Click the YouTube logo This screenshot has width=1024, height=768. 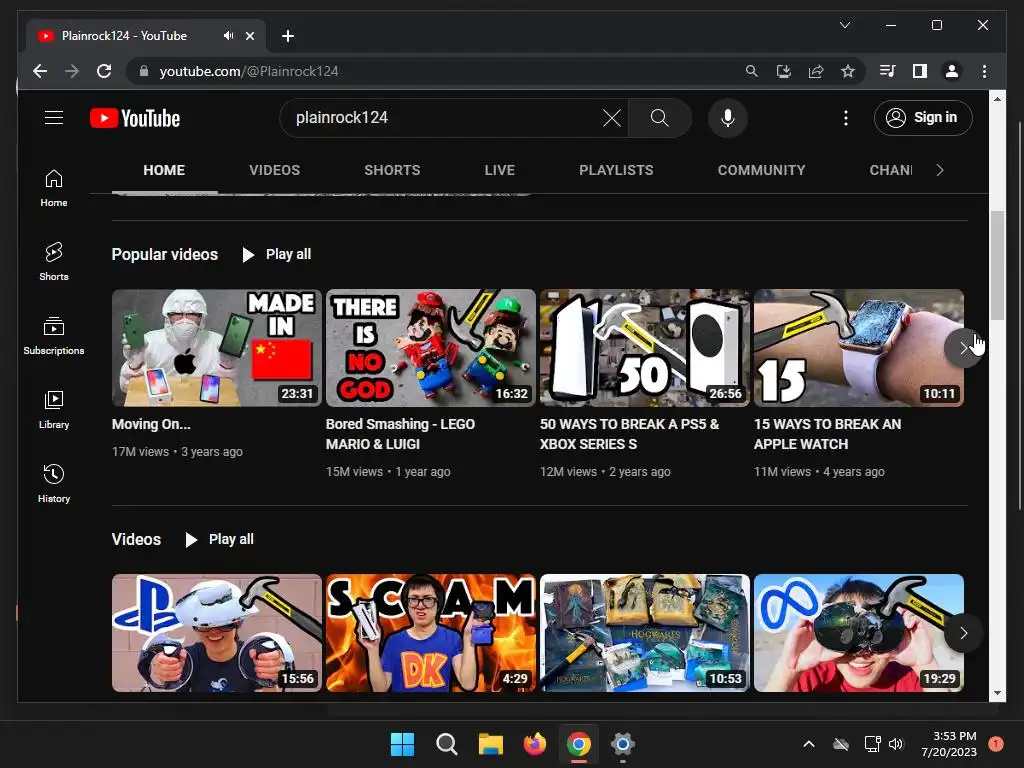click(135, 118)
